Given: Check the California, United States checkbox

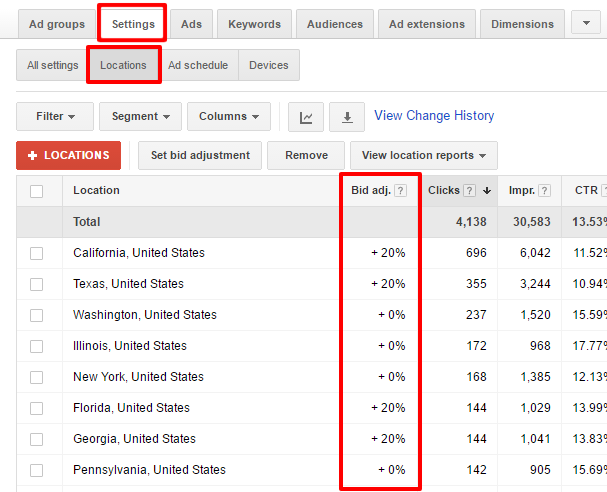Looking at the screenshot, I should [37, 254].
